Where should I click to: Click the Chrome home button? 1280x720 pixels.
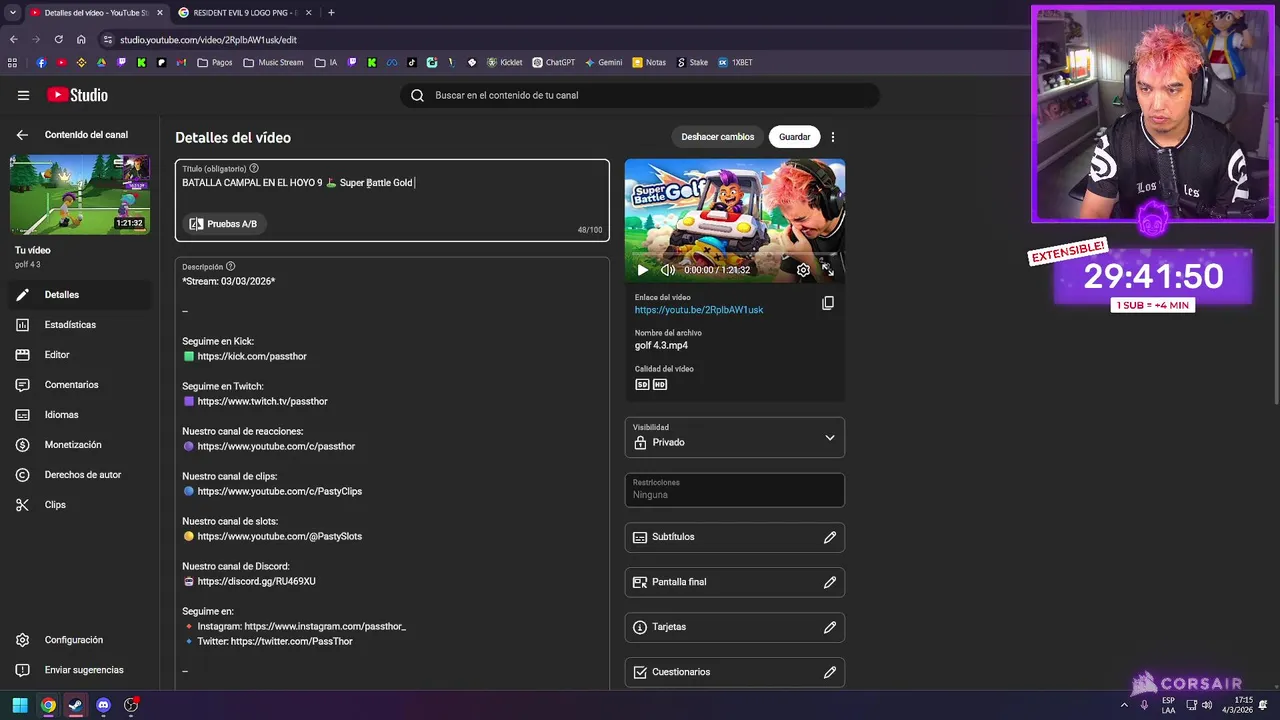pos(81,40)
